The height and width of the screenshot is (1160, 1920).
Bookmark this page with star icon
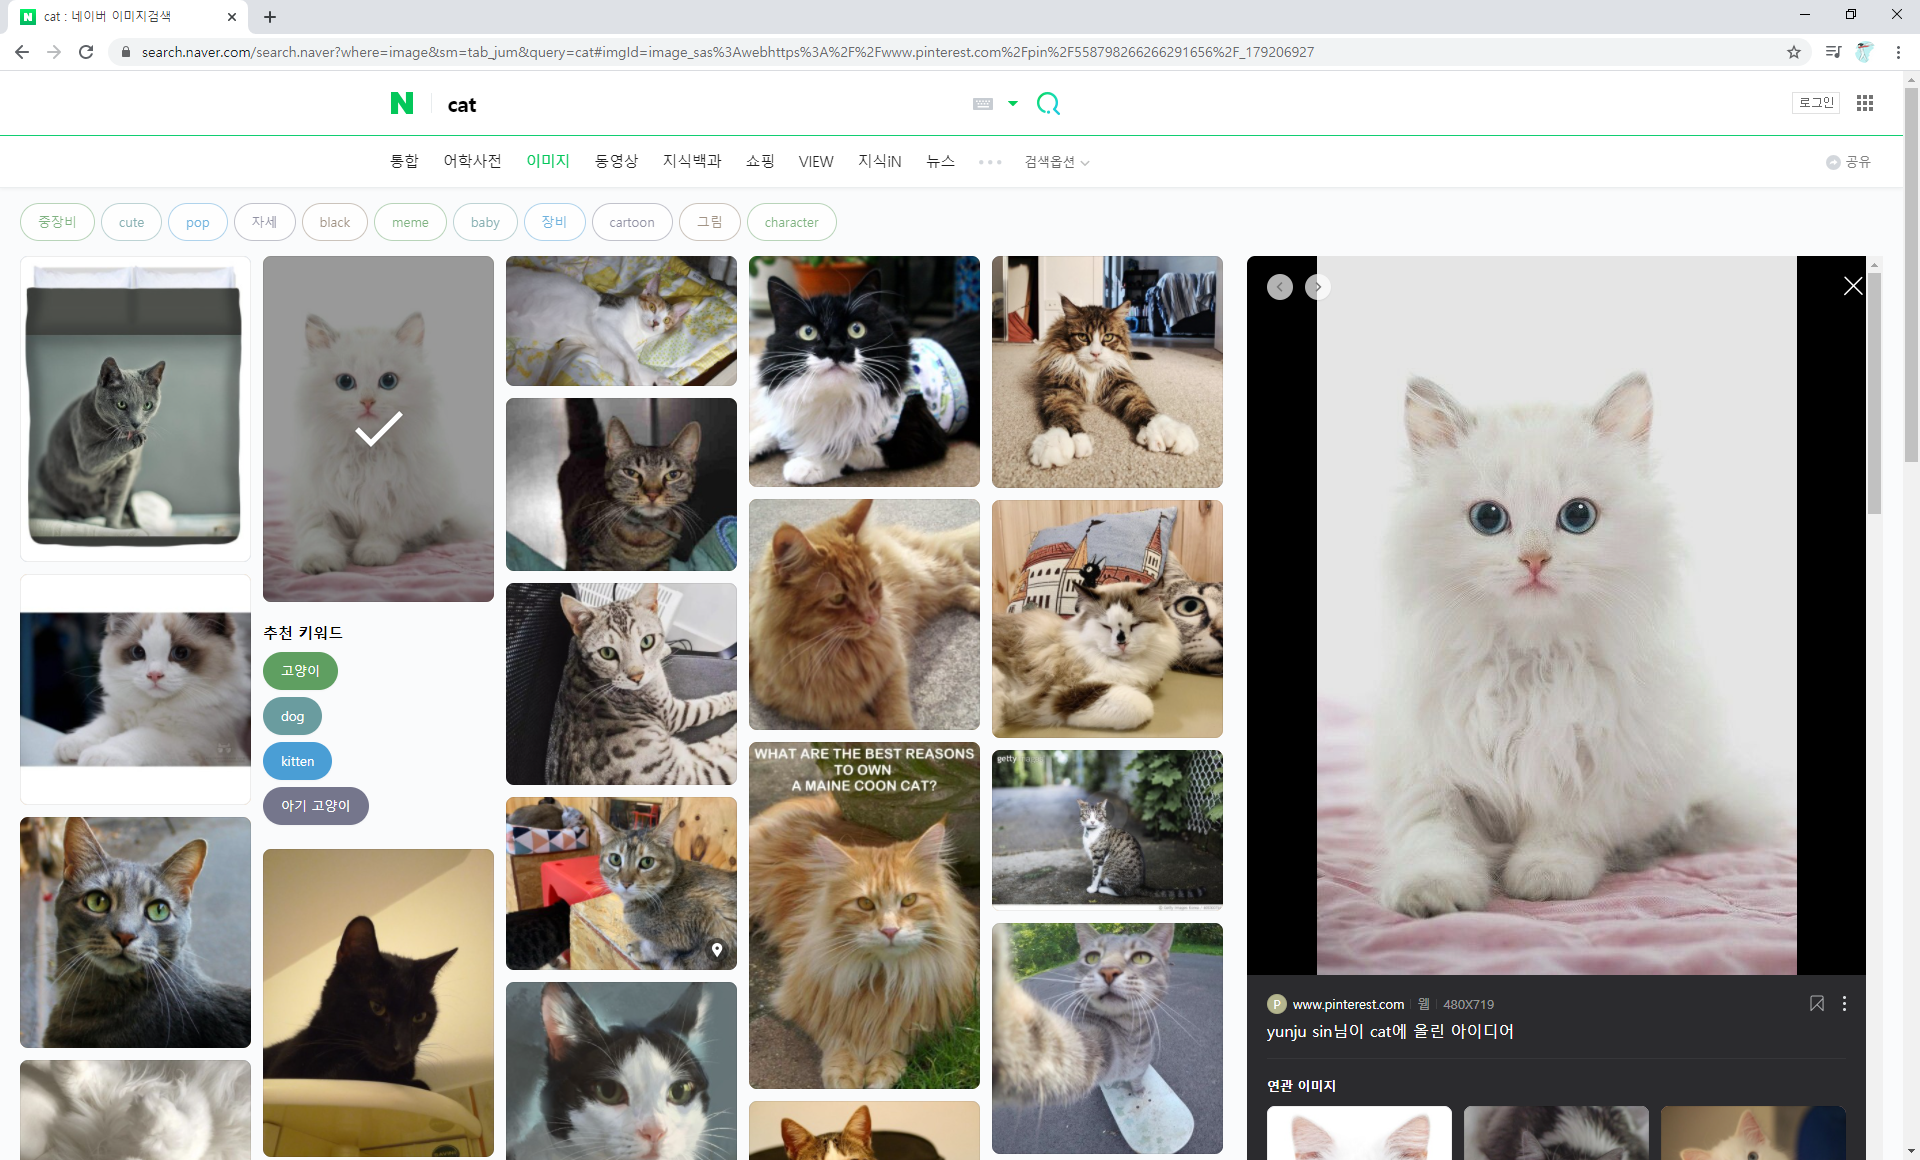[x=1794, y=52]
